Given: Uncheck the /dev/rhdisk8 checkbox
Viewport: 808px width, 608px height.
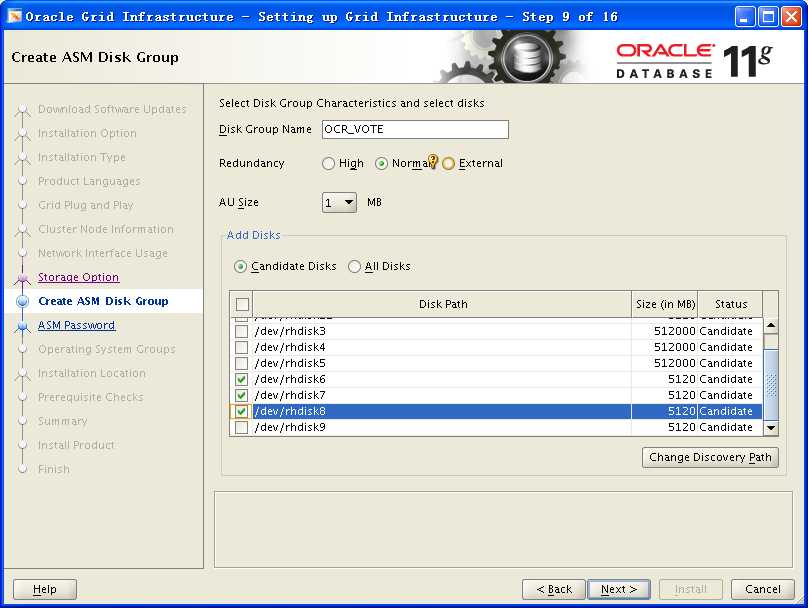Looking at the screenshot, I should (x=241, y=411).
